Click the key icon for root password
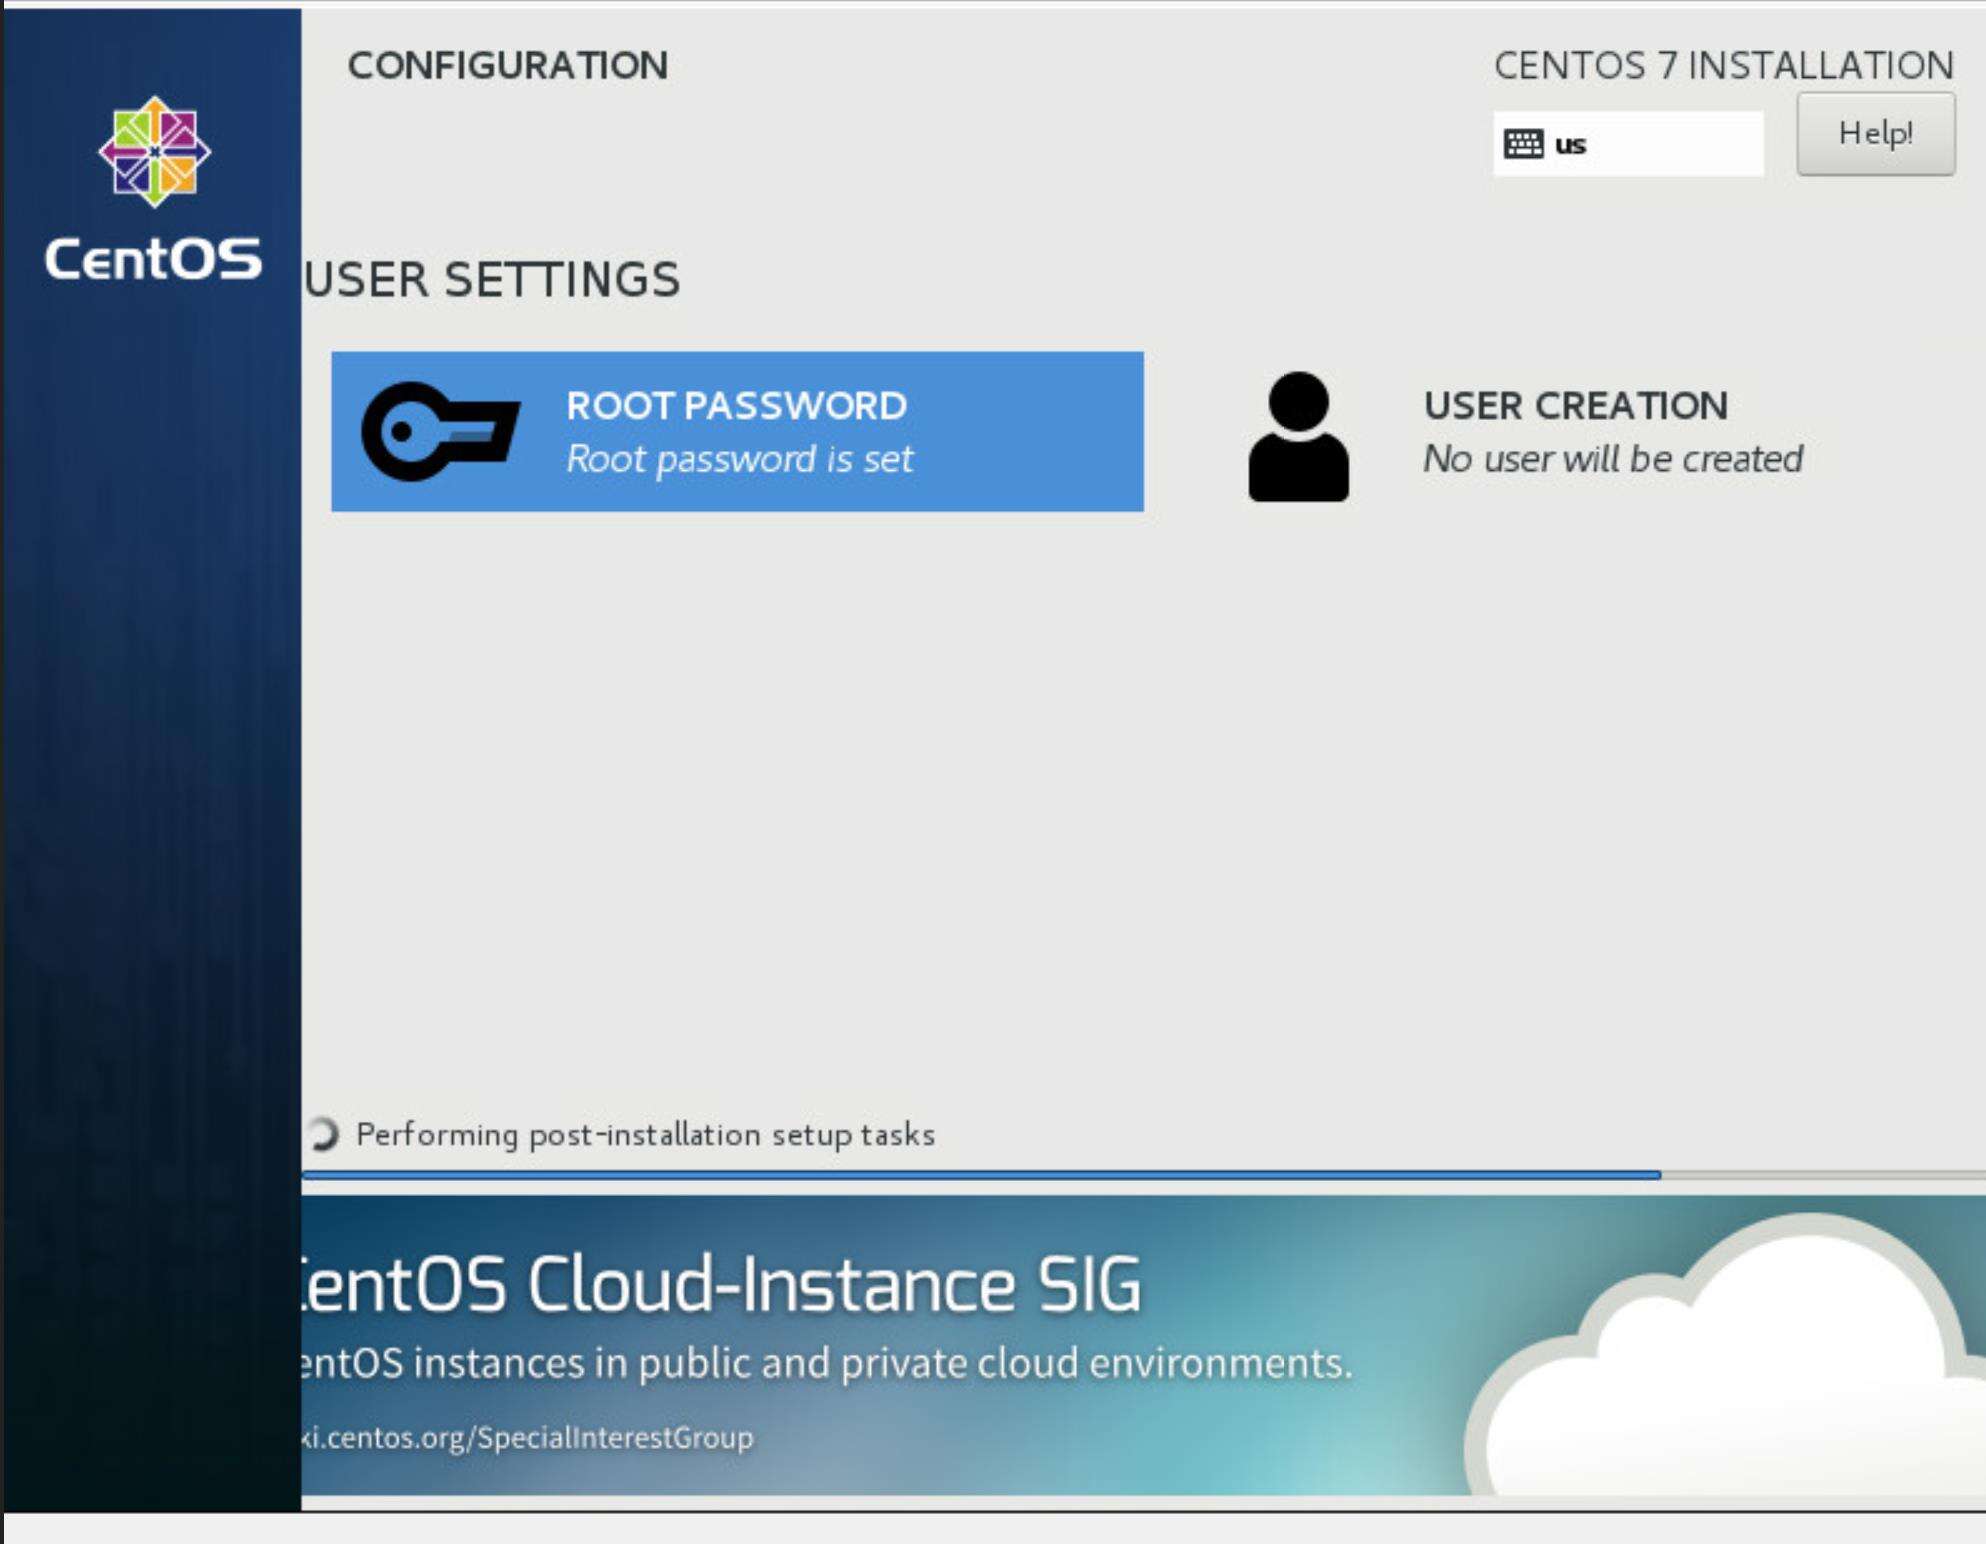 click(440, 432)
